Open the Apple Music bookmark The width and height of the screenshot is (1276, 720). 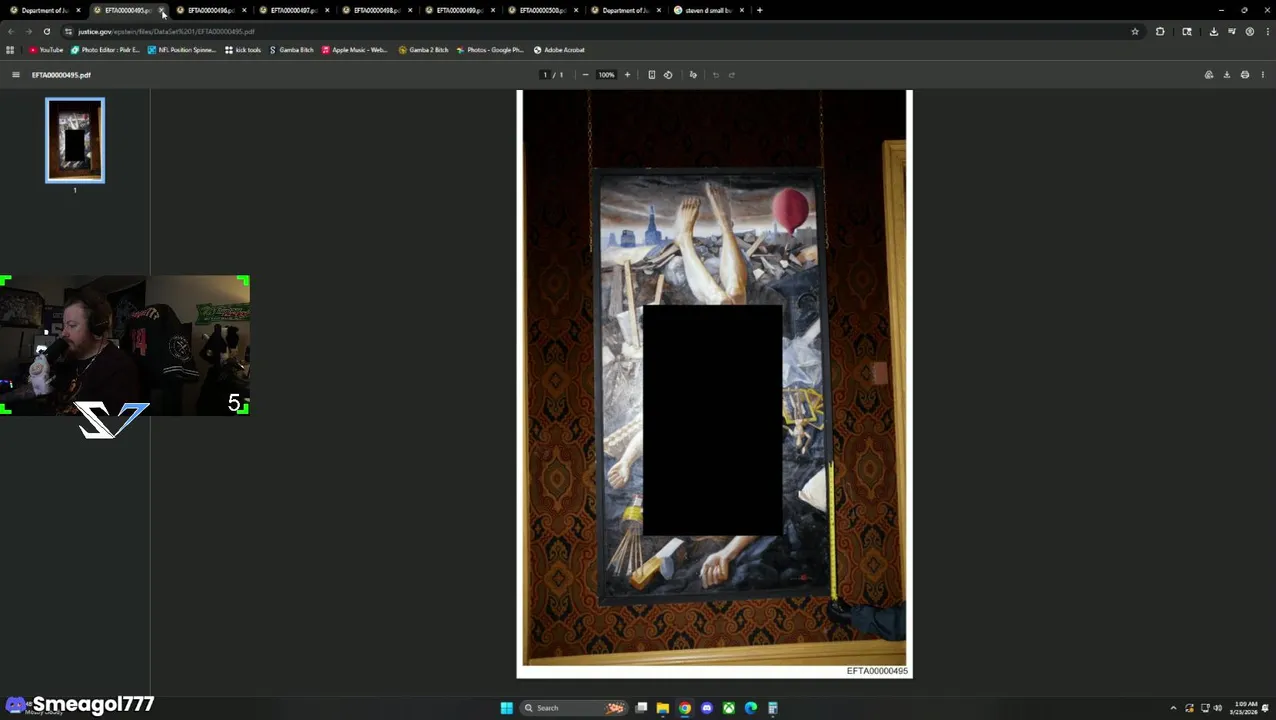pos(355,50)
